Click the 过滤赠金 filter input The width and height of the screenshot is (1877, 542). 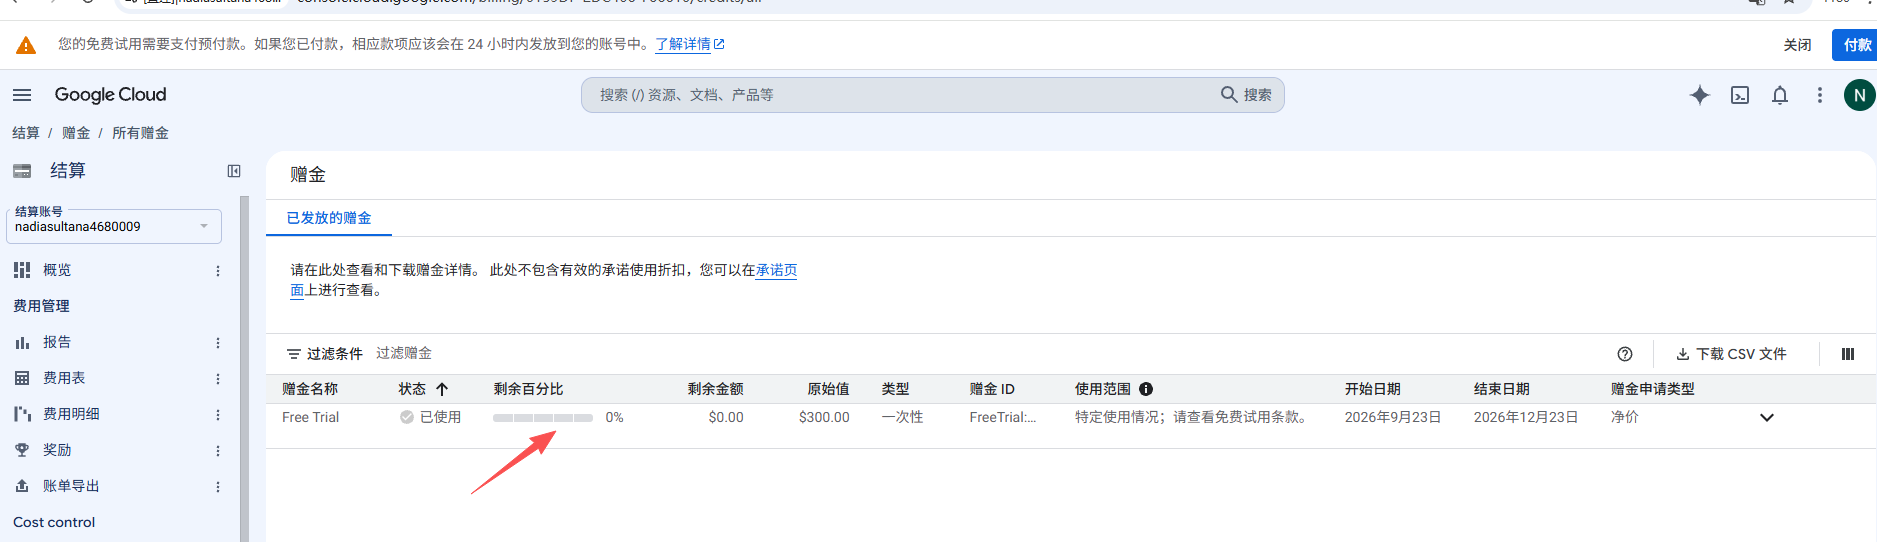click(x=404, y=353)
